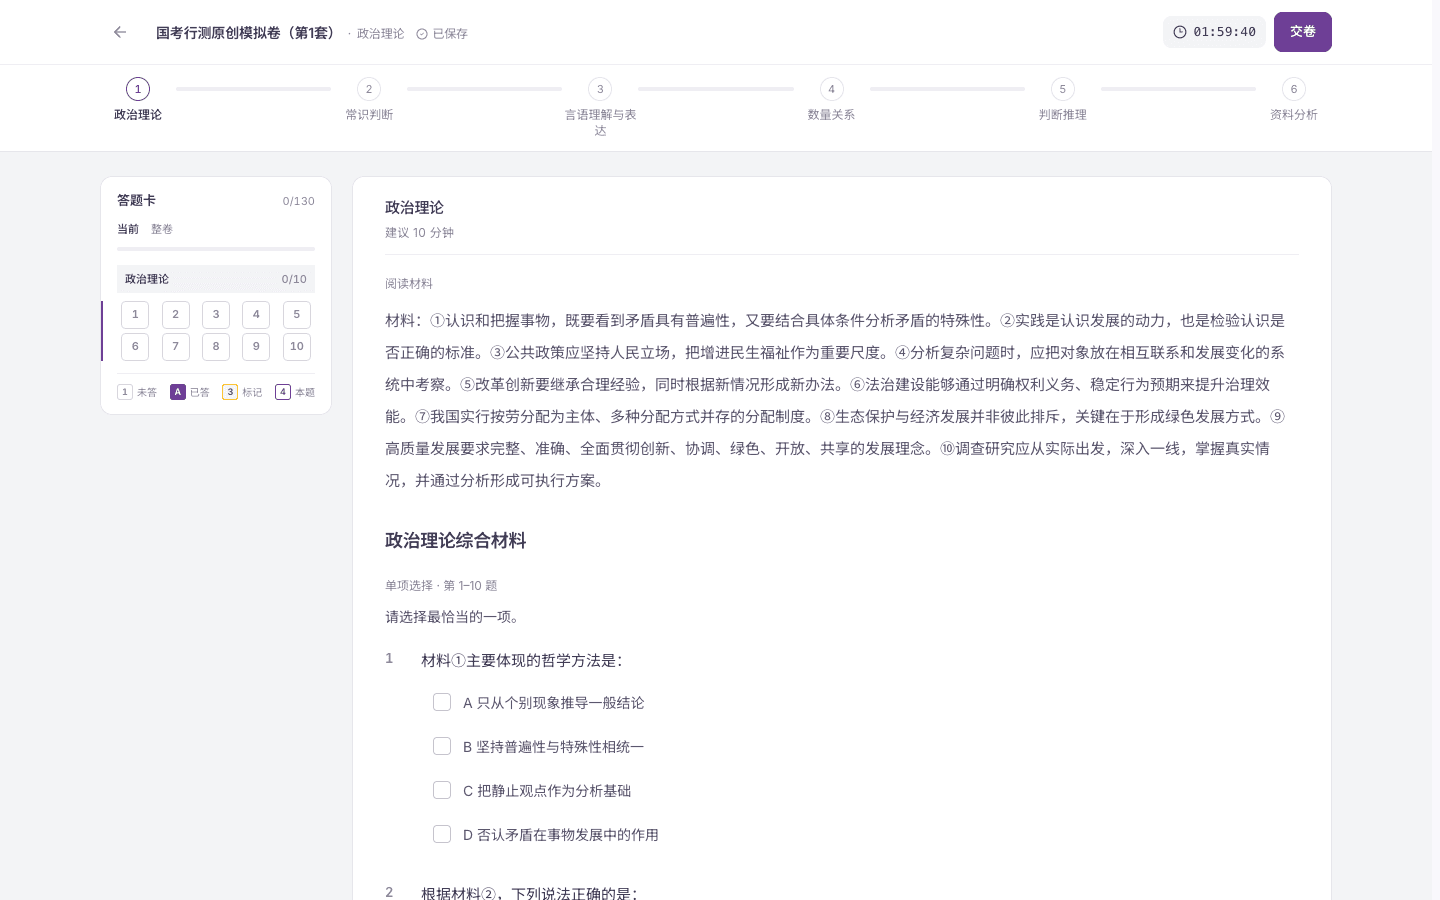This screenshot has height=900, width=1440.
Task: Click the answer card progress bar
Action: click(x=216, y=249)
